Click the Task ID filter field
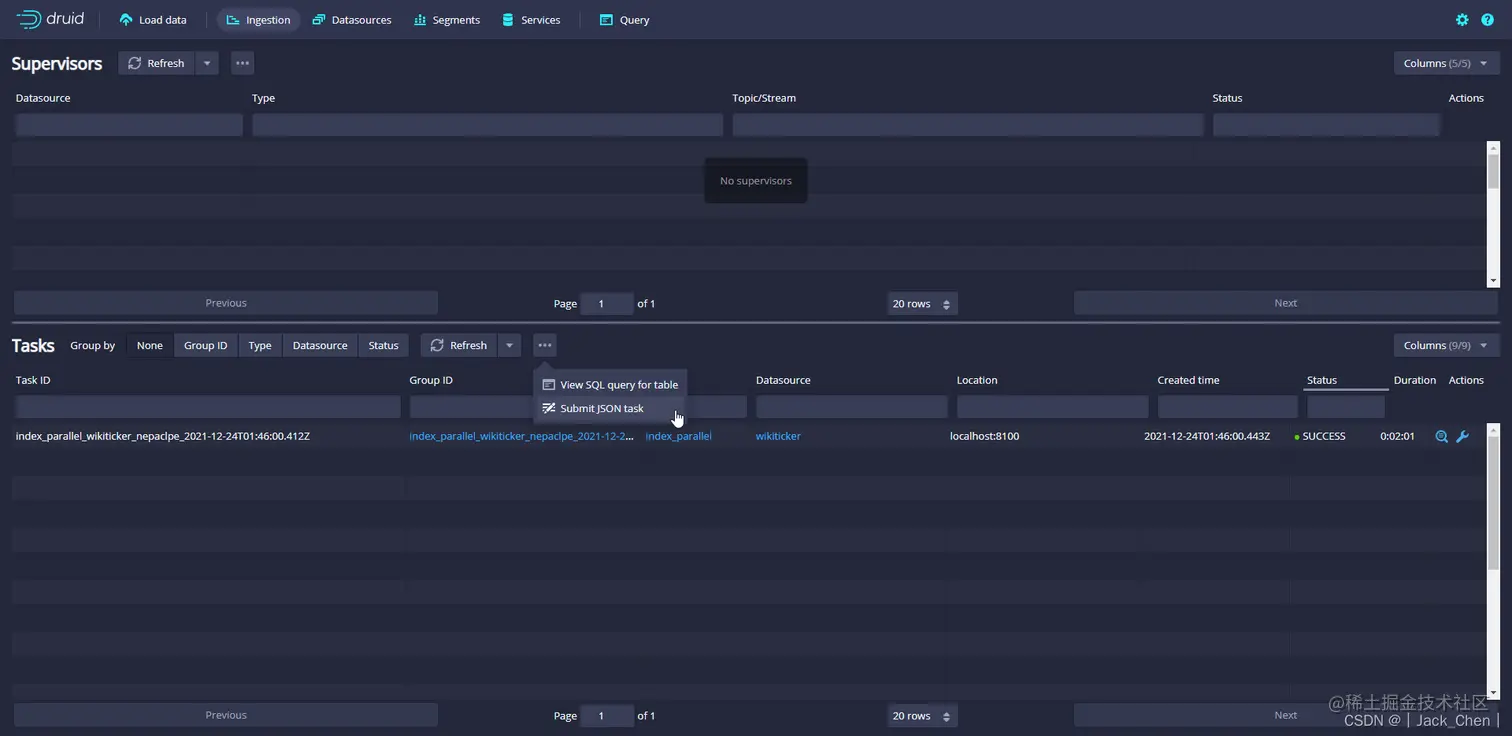The image size is (1512, 736). pyautogui.click(x=207, y=407)
